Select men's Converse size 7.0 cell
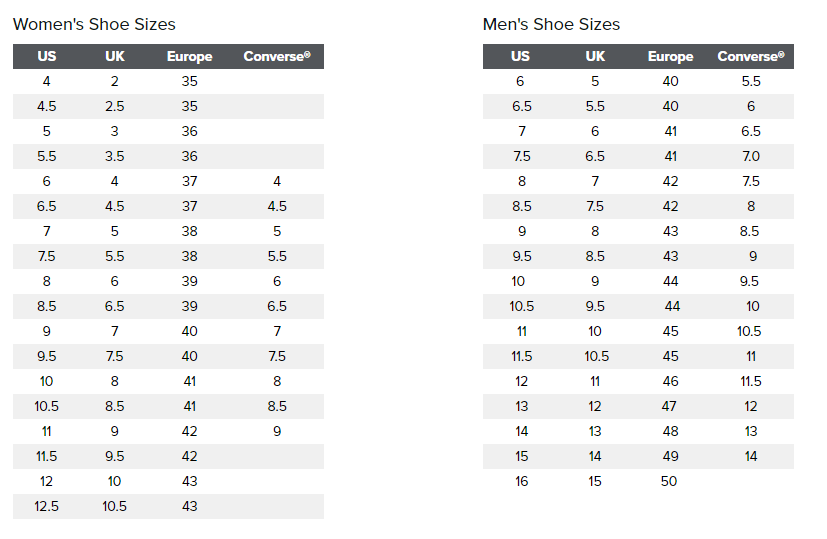Image resolution: width=827 pixels, height=539 pixels. [x=751, y=156]
